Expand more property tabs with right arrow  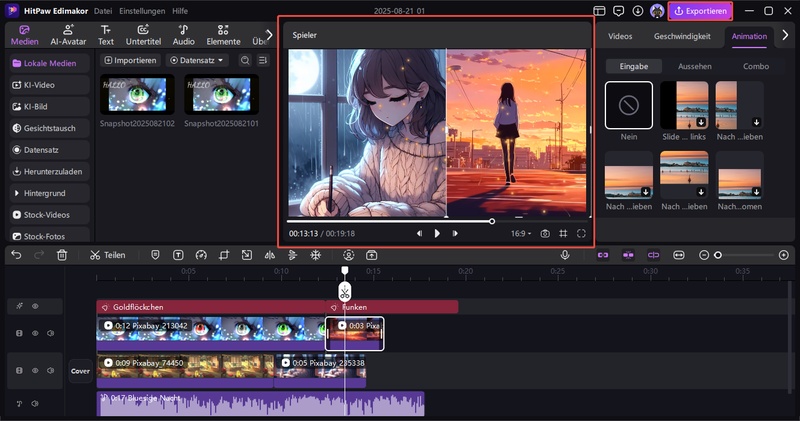pyautogui.click(x=785, y=35)
